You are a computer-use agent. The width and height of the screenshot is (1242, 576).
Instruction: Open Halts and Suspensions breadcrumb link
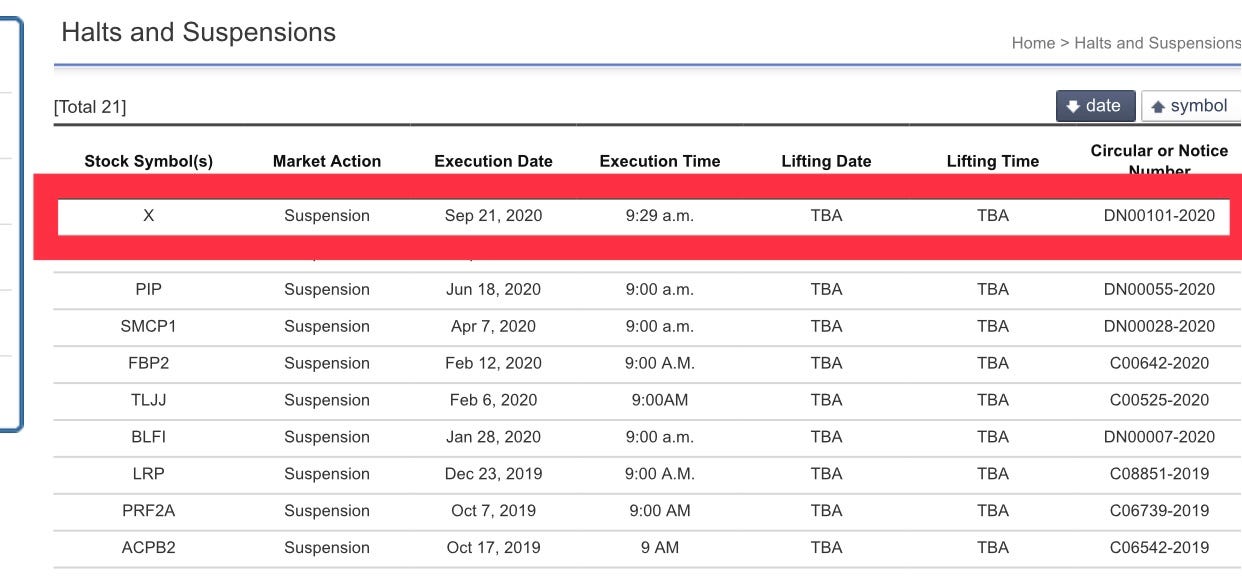click(1157, 43)
